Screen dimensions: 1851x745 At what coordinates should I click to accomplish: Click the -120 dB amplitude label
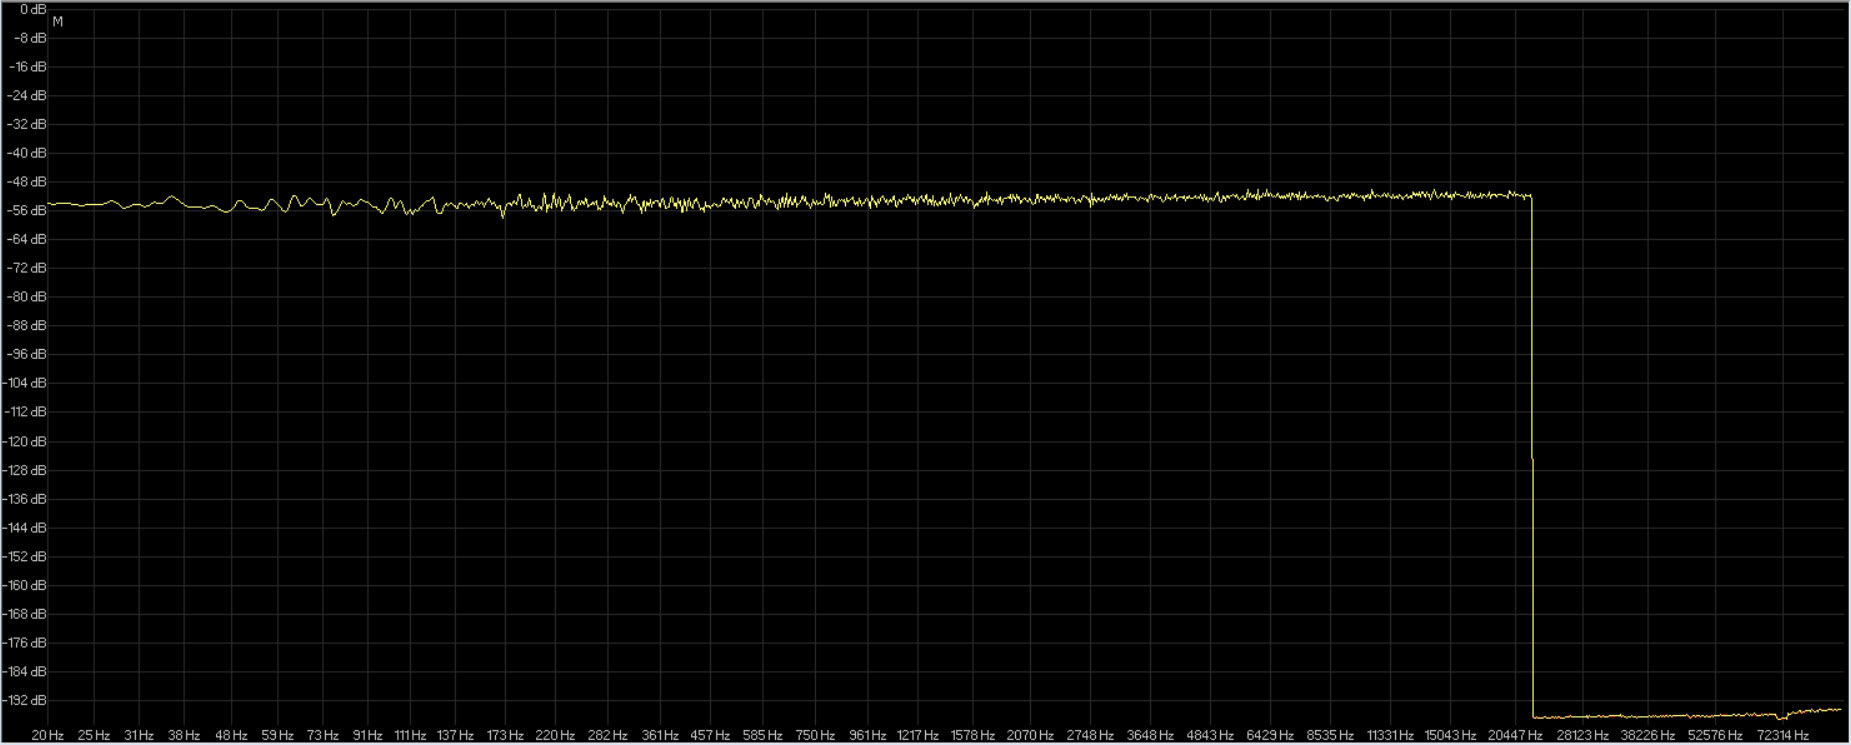click(x=25, y=441)
